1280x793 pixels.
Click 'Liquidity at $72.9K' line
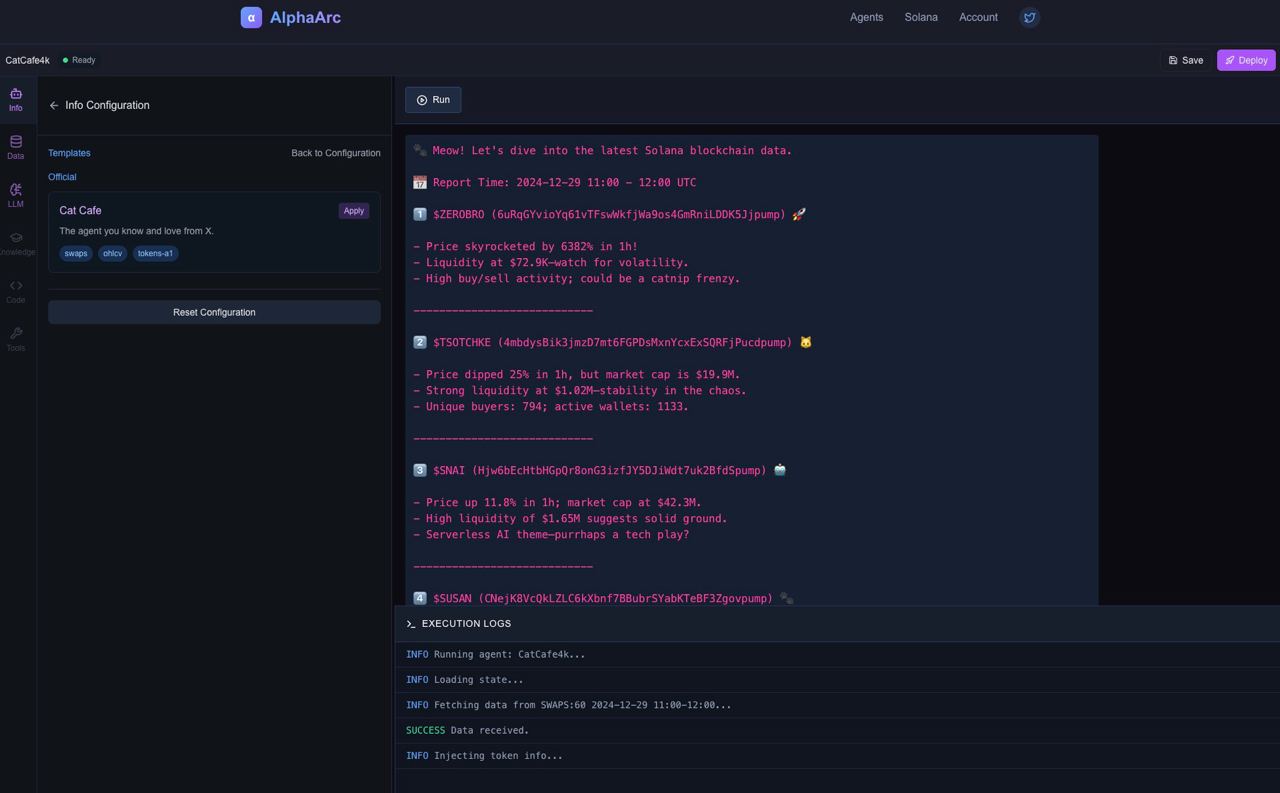coord(551,263)
